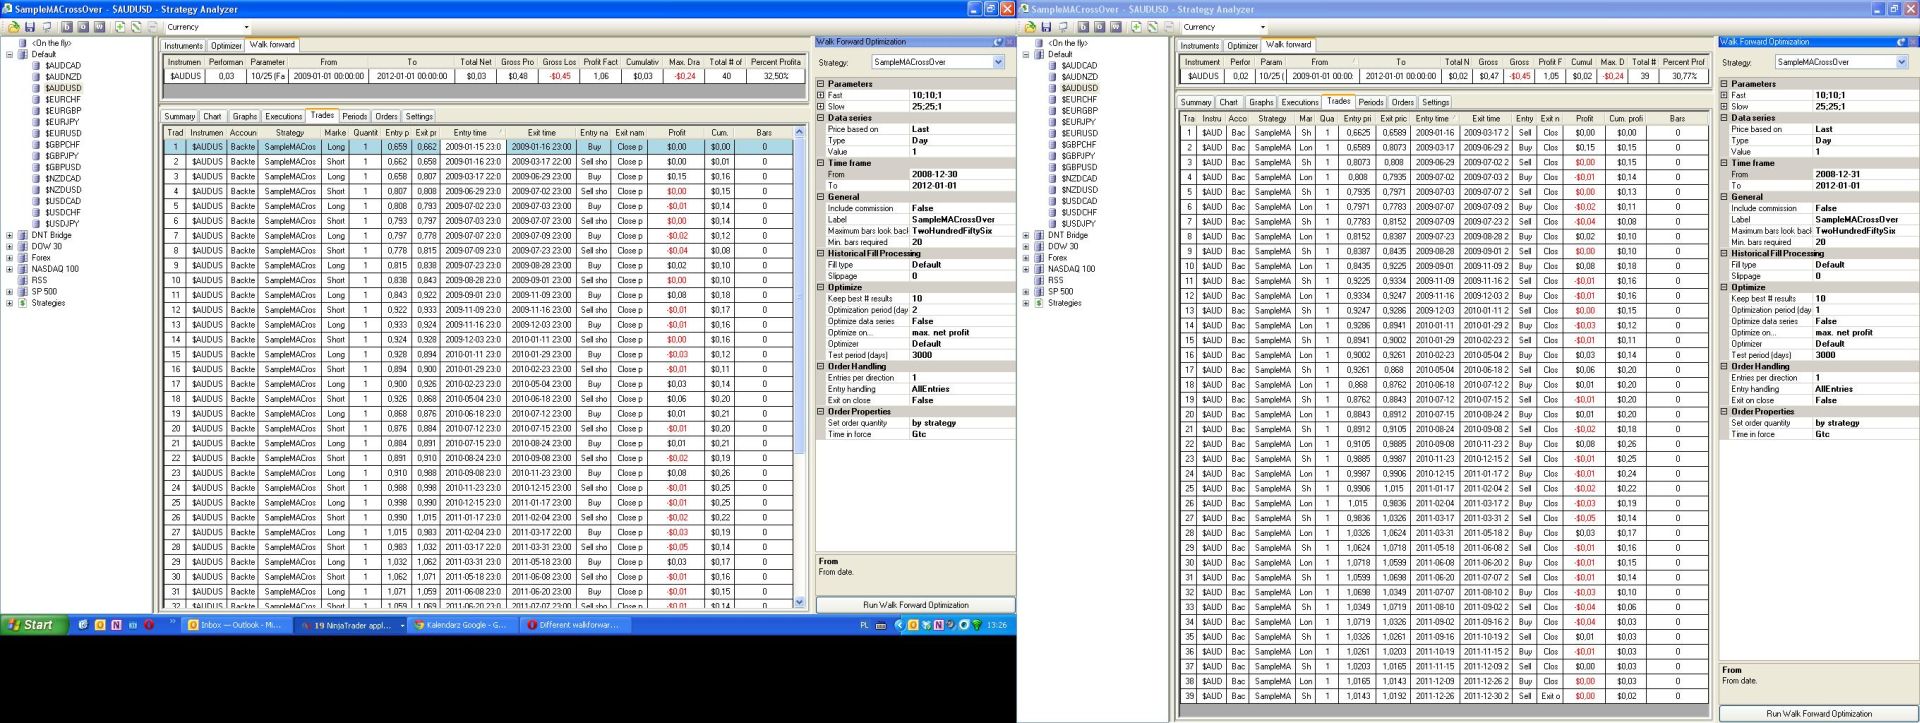Open the Currency dropdown in left window toolbar
The width and height of the screenshot is (1920, 723).
[246, 27]
